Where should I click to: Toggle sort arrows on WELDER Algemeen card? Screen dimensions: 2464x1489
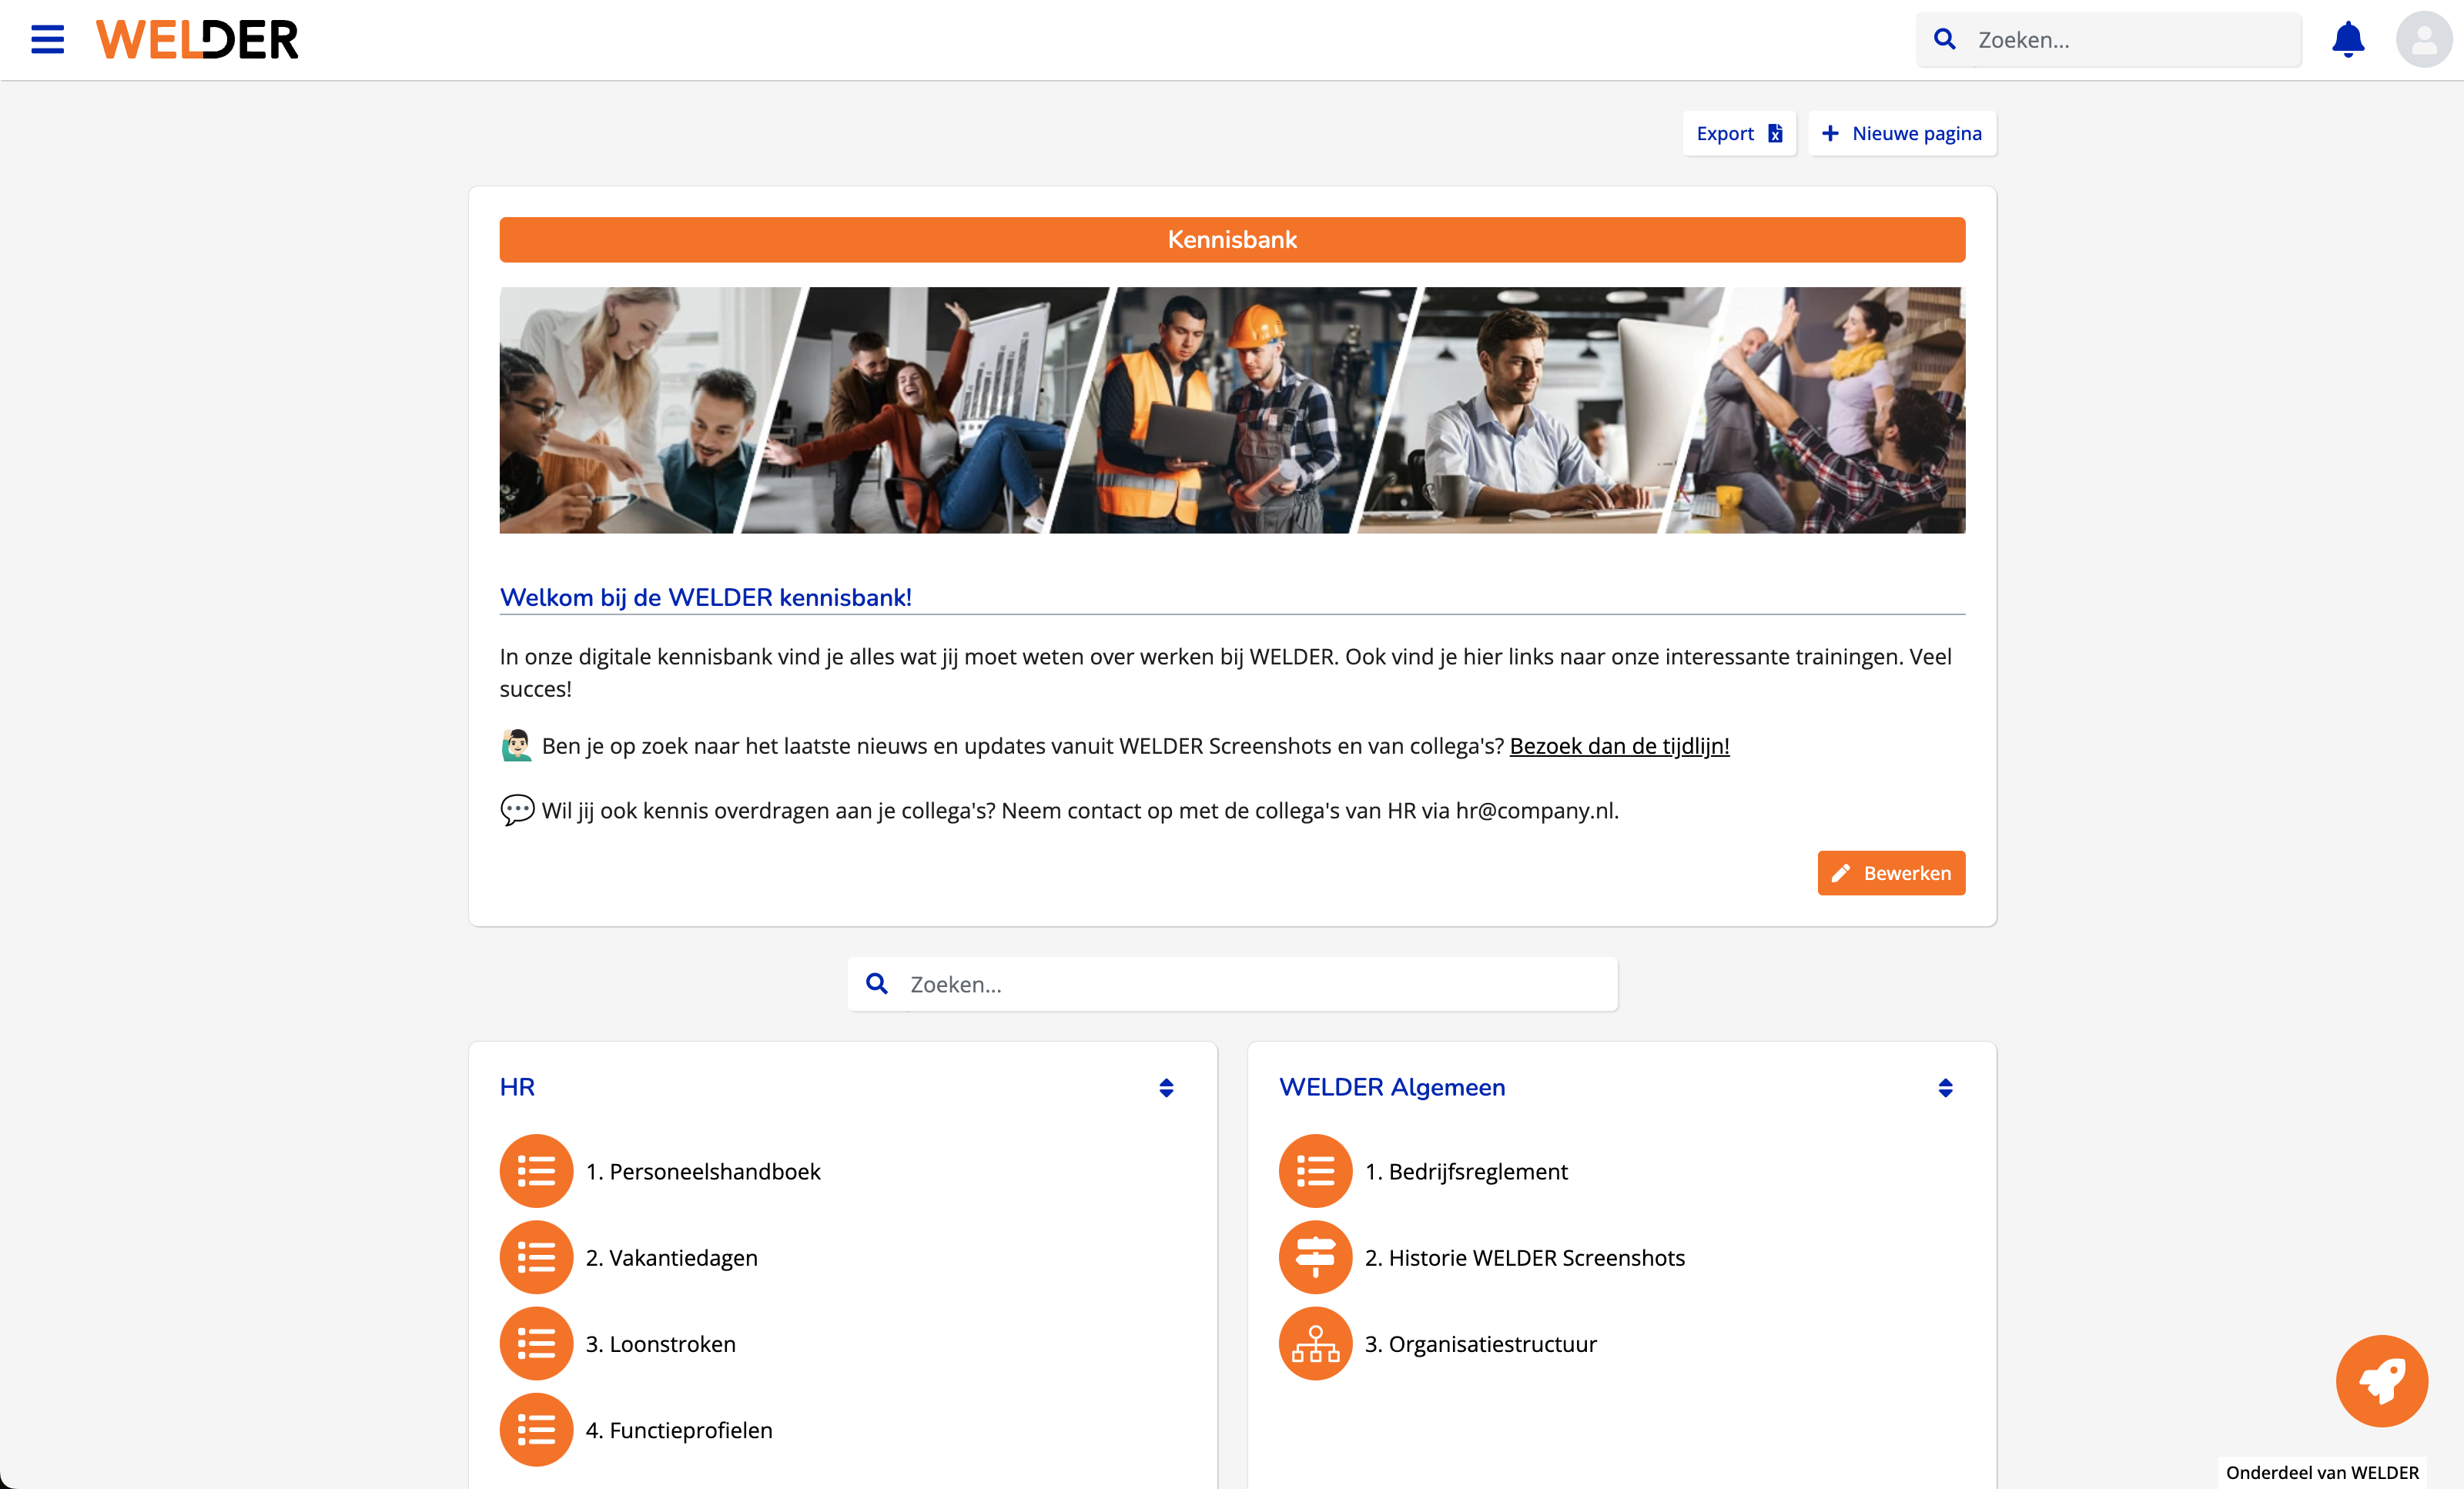click(x=1945, y=1088)
